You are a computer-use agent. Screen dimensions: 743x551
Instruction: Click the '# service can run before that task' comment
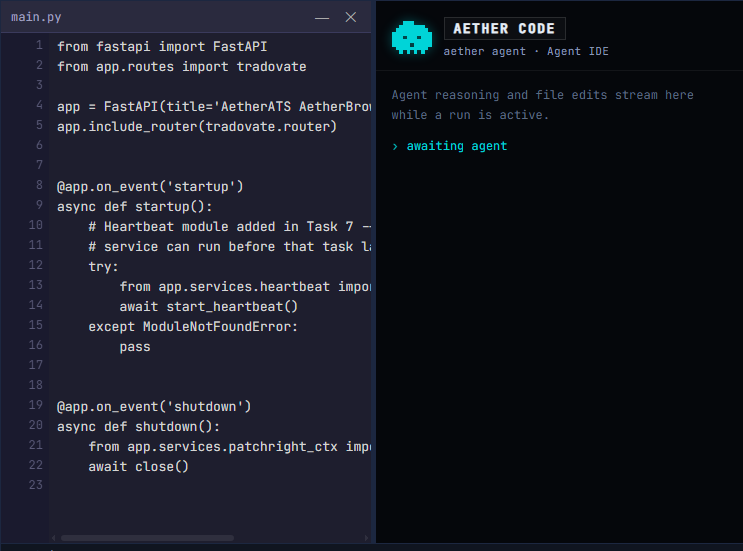pyautogui.click(x=229, y=246)
